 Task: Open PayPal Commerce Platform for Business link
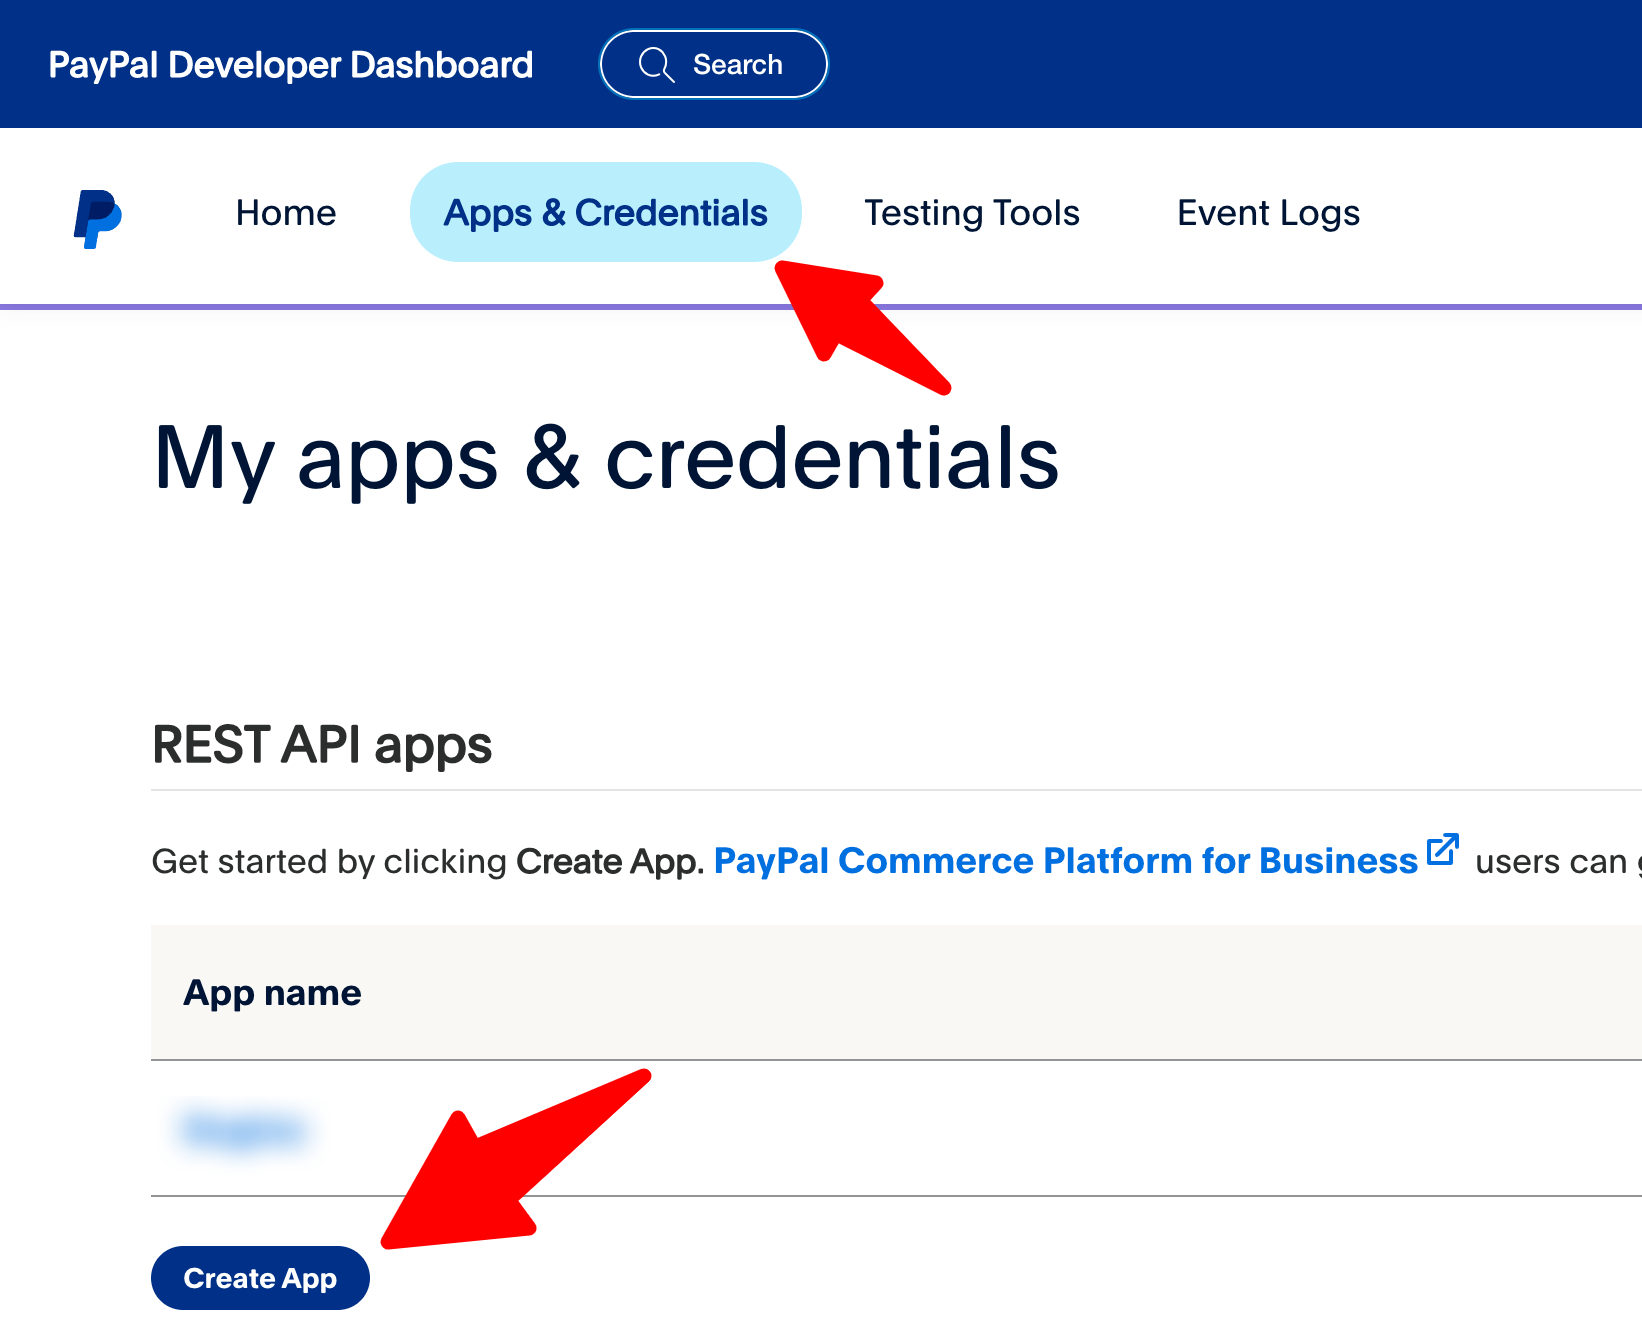1065,861
